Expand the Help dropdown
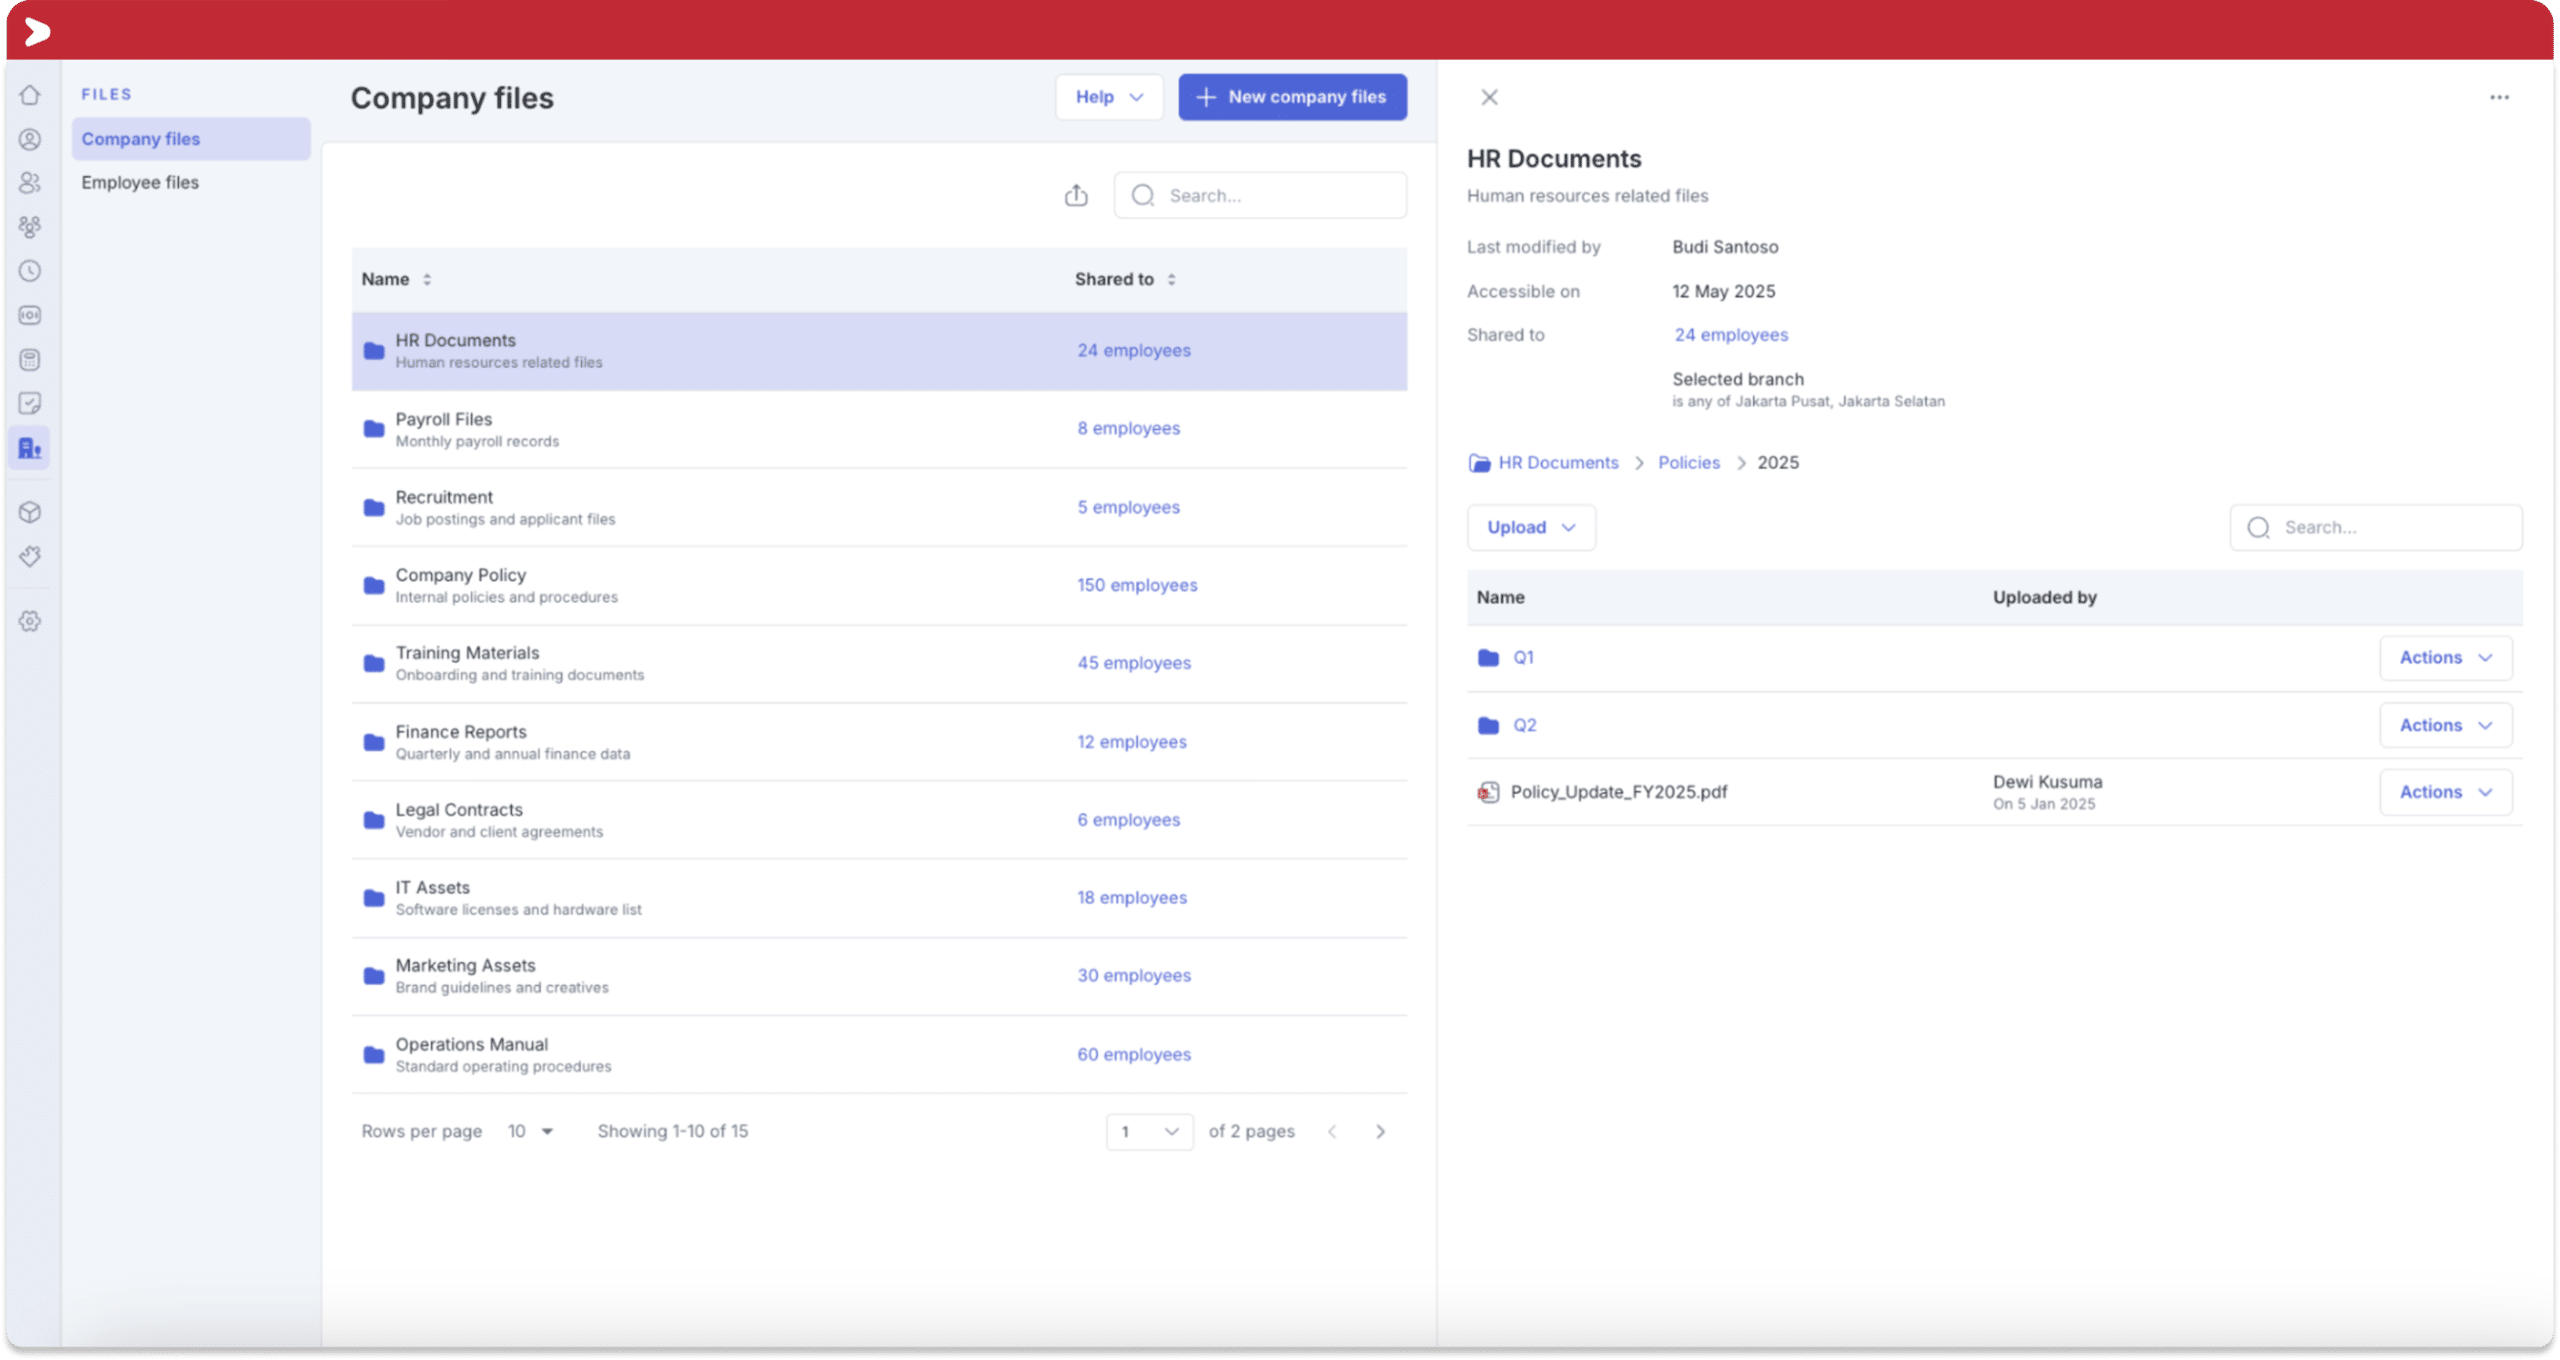The height and width of the screenshot is (1360, 2560). tap(1109, 97)
